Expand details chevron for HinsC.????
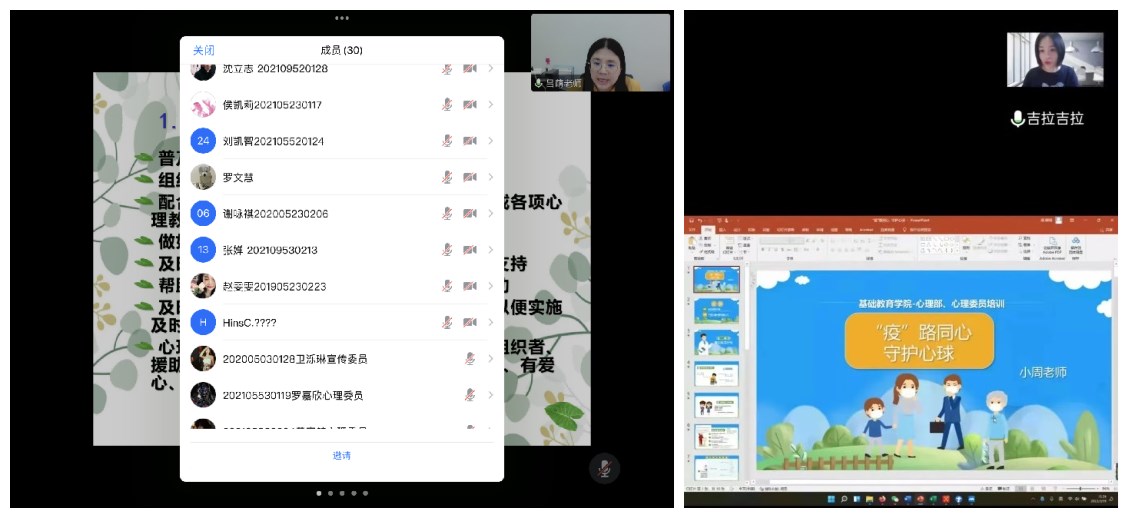1128x518 pixels. tap(490, 322)
